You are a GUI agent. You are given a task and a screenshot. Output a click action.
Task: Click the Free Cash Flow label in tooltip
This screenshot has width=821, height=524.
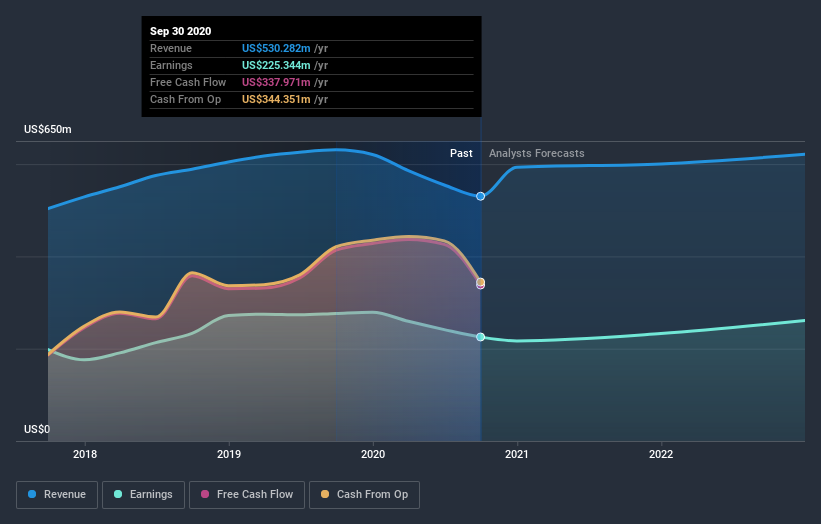(x=188, y=82)
